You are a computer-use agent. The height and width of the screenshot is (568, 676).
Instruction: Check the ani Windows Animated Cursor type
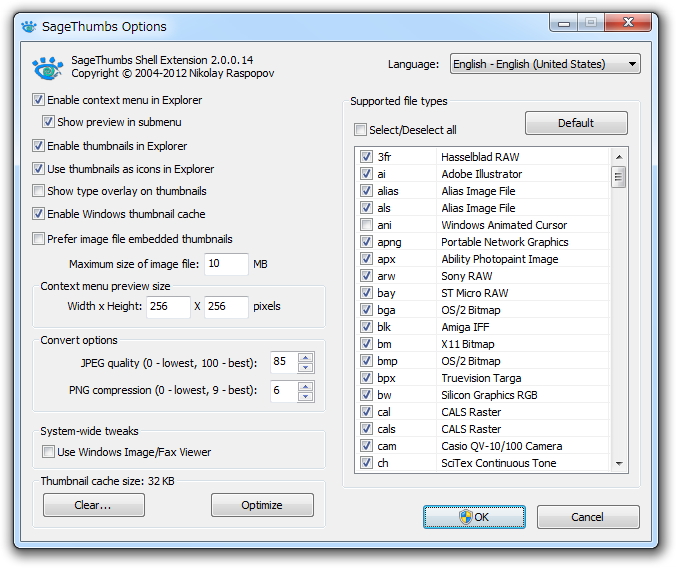tap(366, 225)
